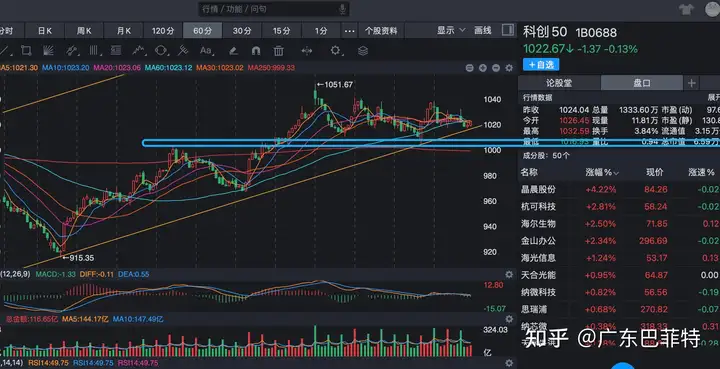Toggle the side panel layout icon
This screenshot has width=720, height=369.
(508, 30)
